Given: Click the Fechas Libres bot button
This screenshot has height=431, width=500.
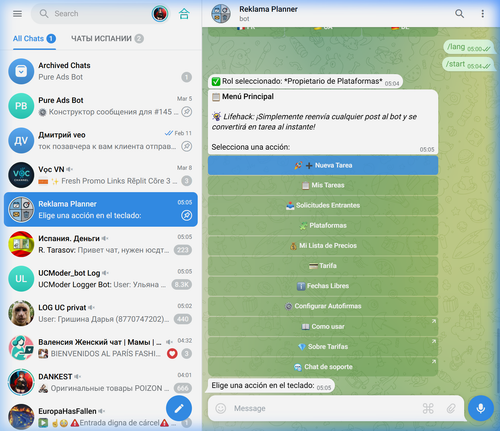Looking at the screenshot, I should [x=323, y=286].
